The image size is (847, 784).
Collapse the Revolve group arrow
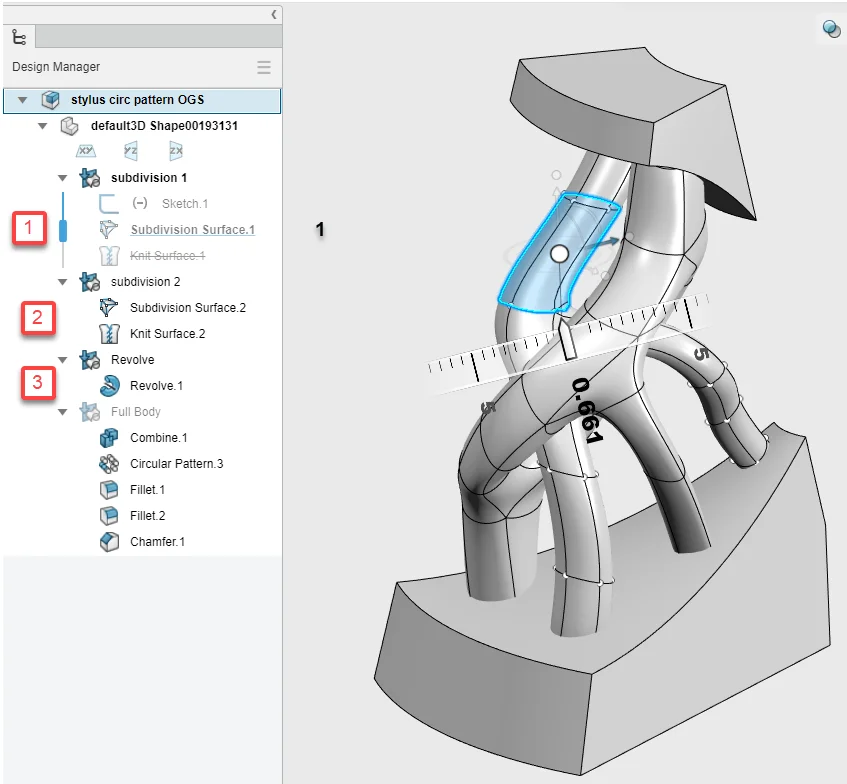click(x=63, y=360)
